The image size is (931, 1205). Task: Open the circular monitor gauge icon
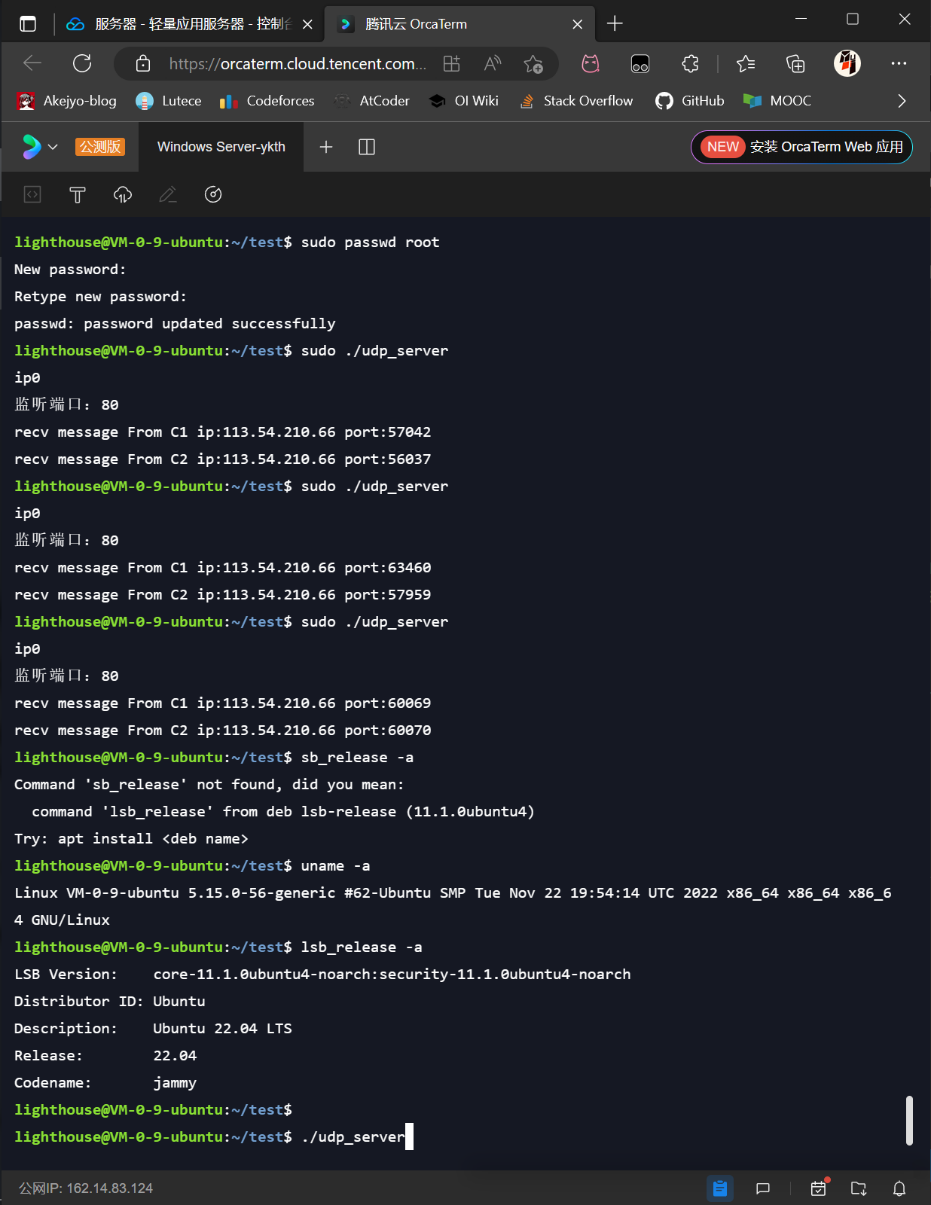[213, 195]
